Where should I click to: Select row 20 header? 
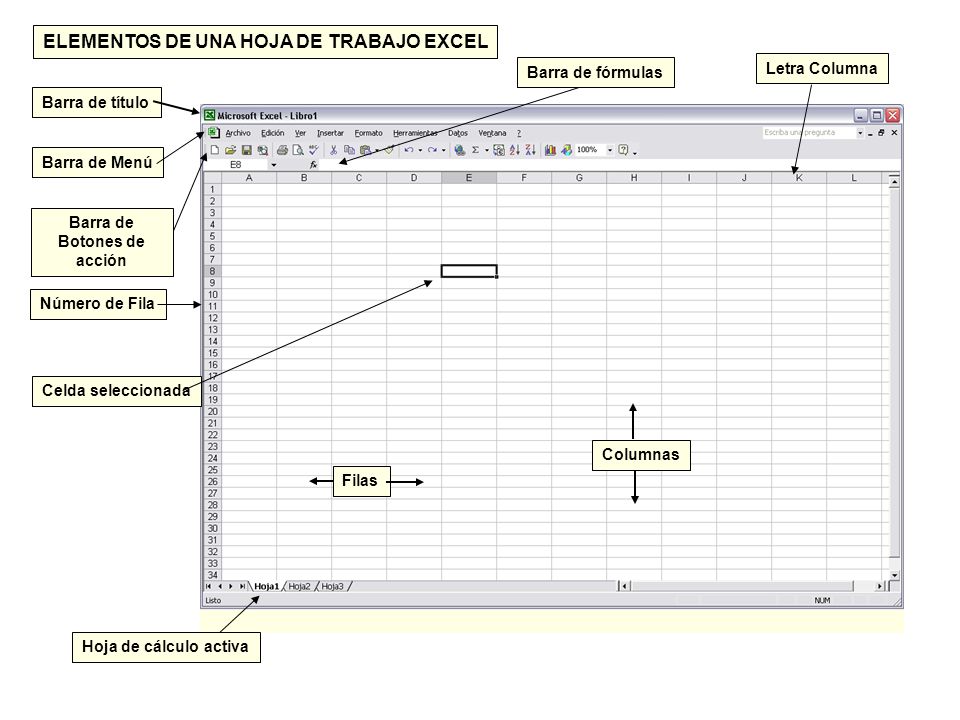[x=212, y=411]
